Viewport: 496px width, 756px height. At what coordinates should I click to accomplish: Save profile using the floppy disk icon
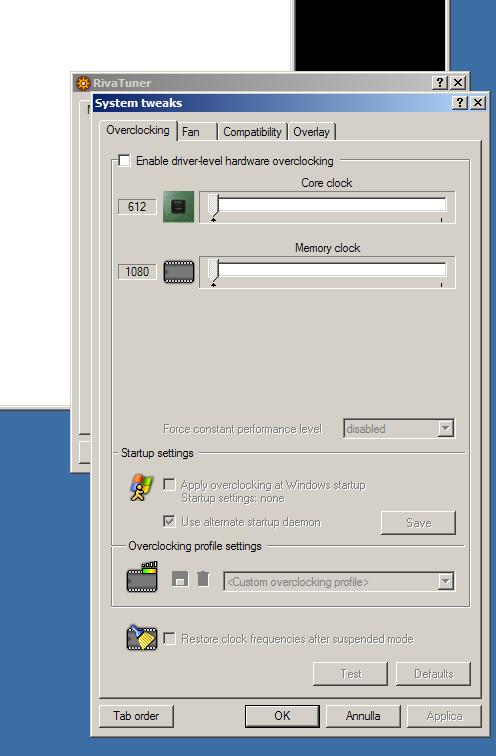pos(180,579)
